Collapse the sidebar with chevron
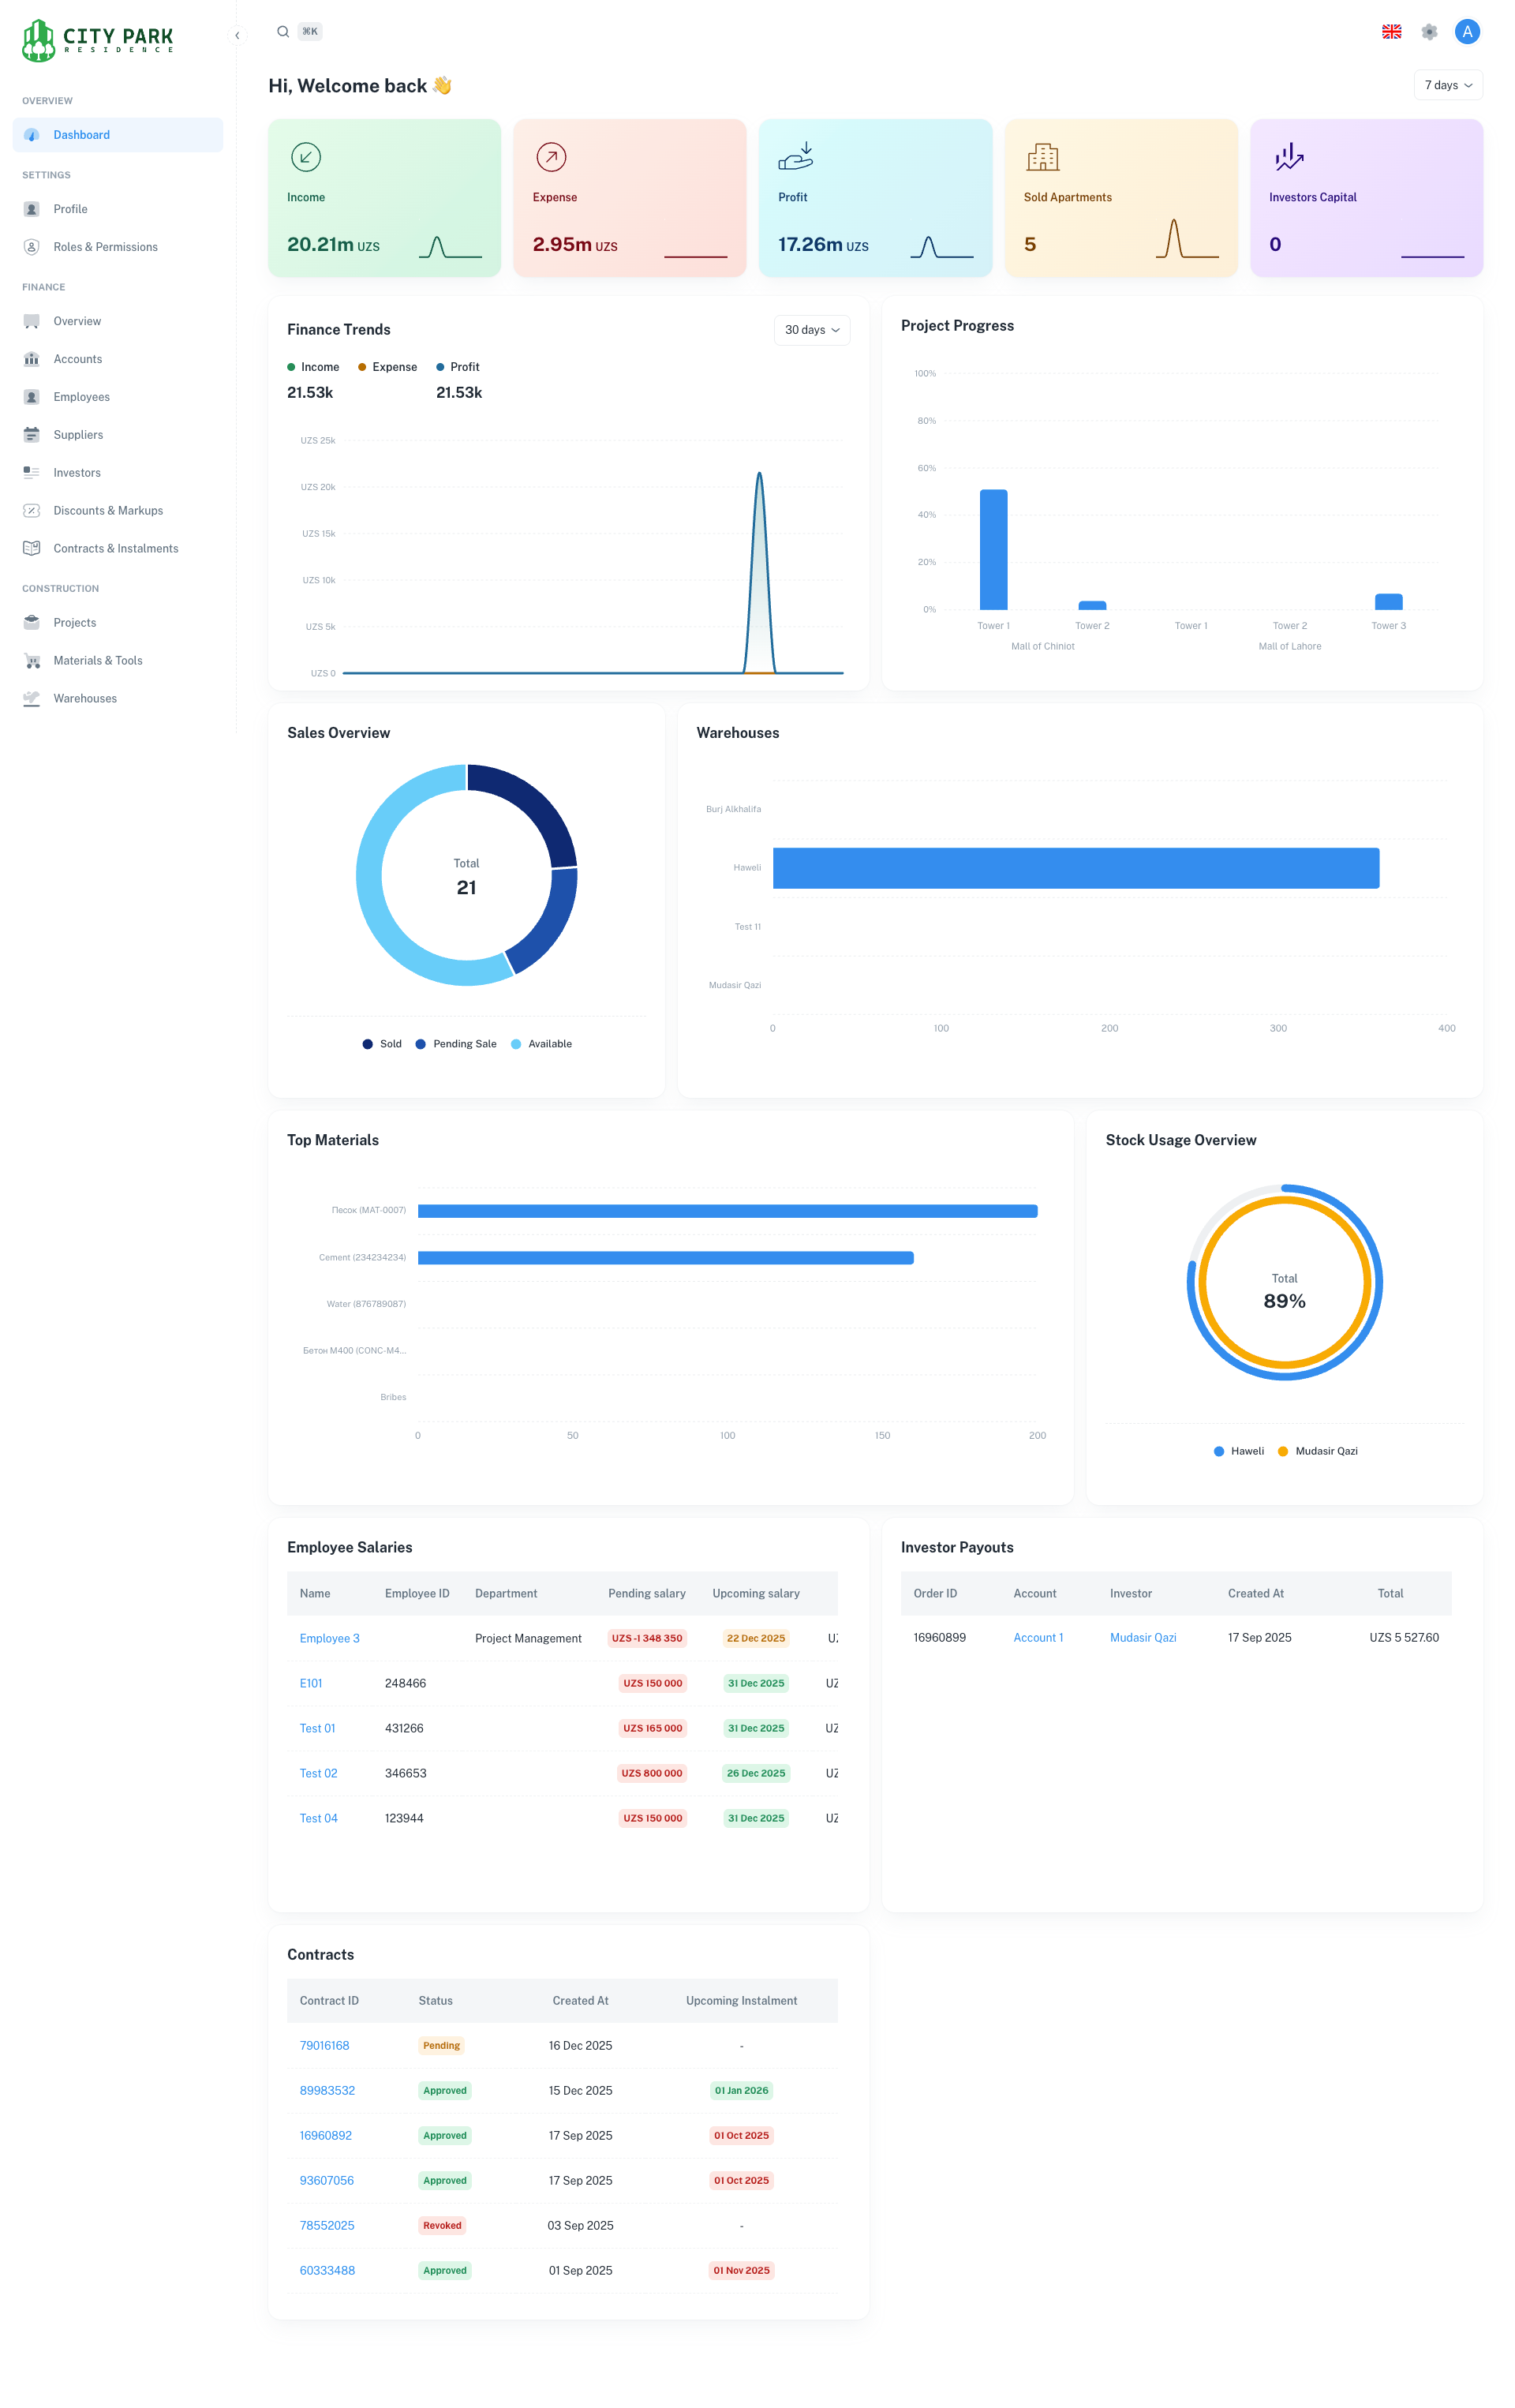 pos(237,36)
